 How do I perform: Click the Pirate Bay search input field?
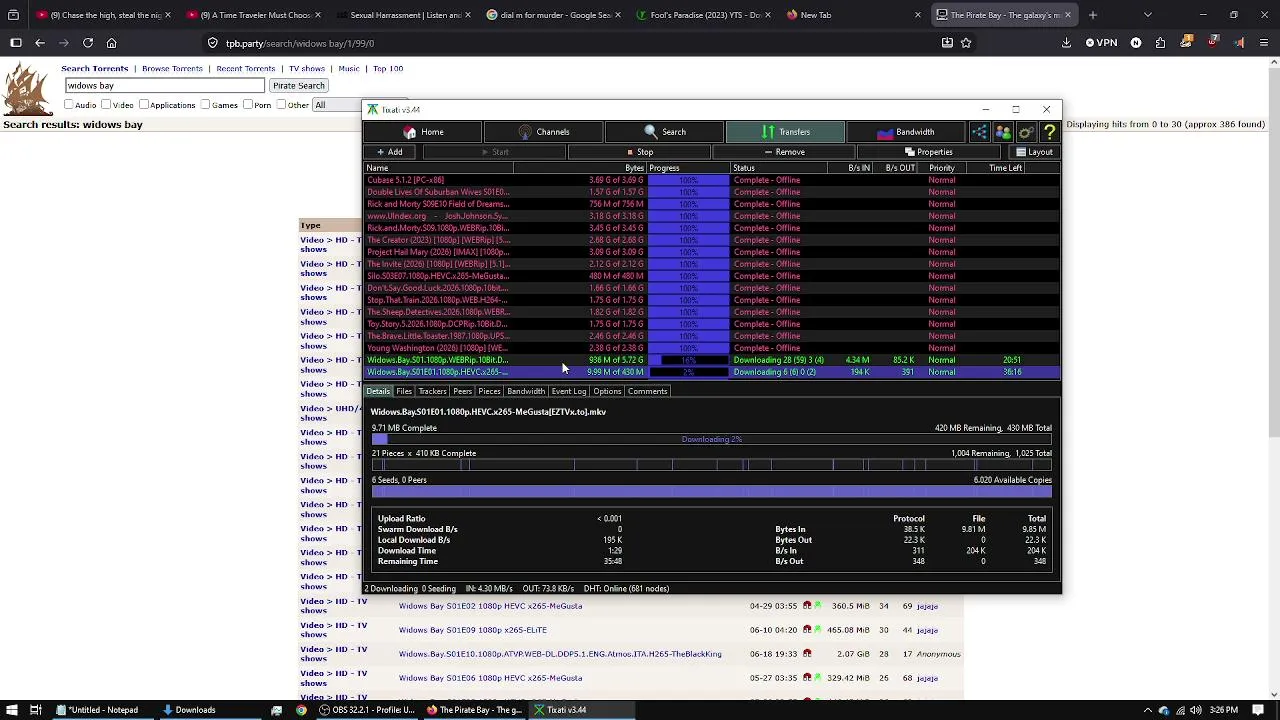[164, 86]
